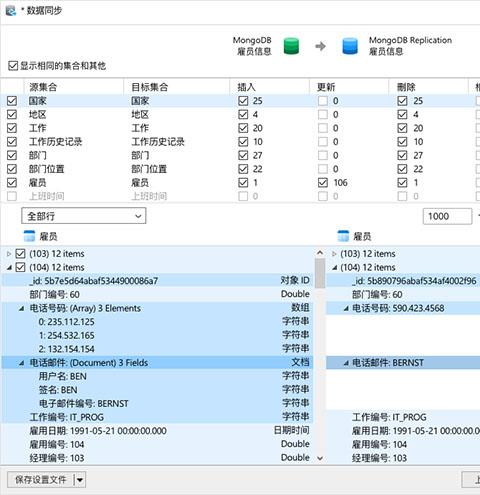Click source collection 部门位置 cell
480x495 pixels.
(46, 169)
